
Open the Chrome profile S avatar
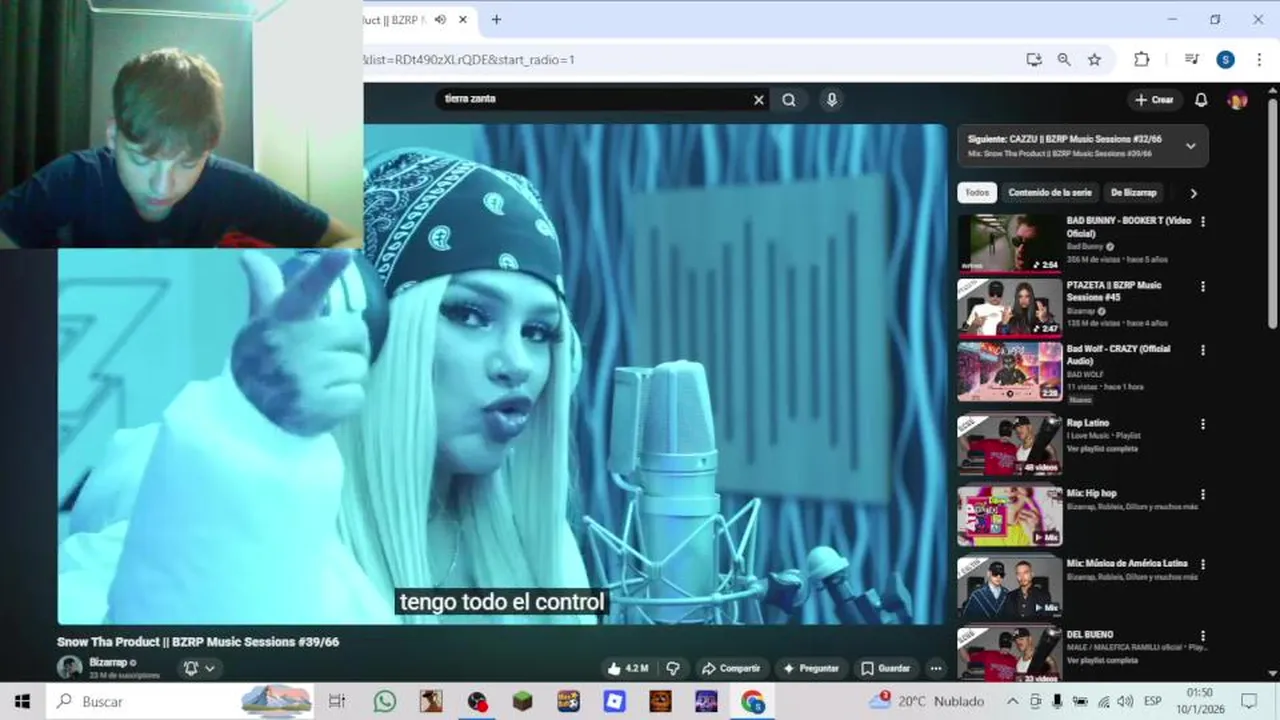1225,60
